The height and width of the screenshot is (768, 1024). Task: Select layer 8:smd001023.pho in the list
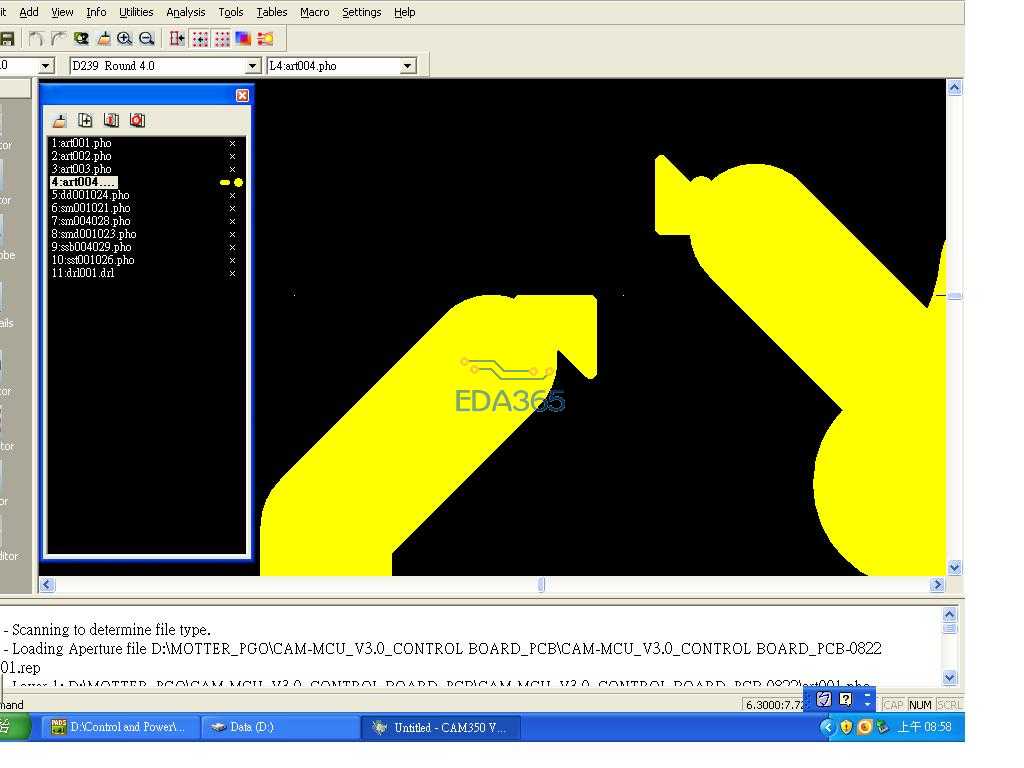pos(94,234)
